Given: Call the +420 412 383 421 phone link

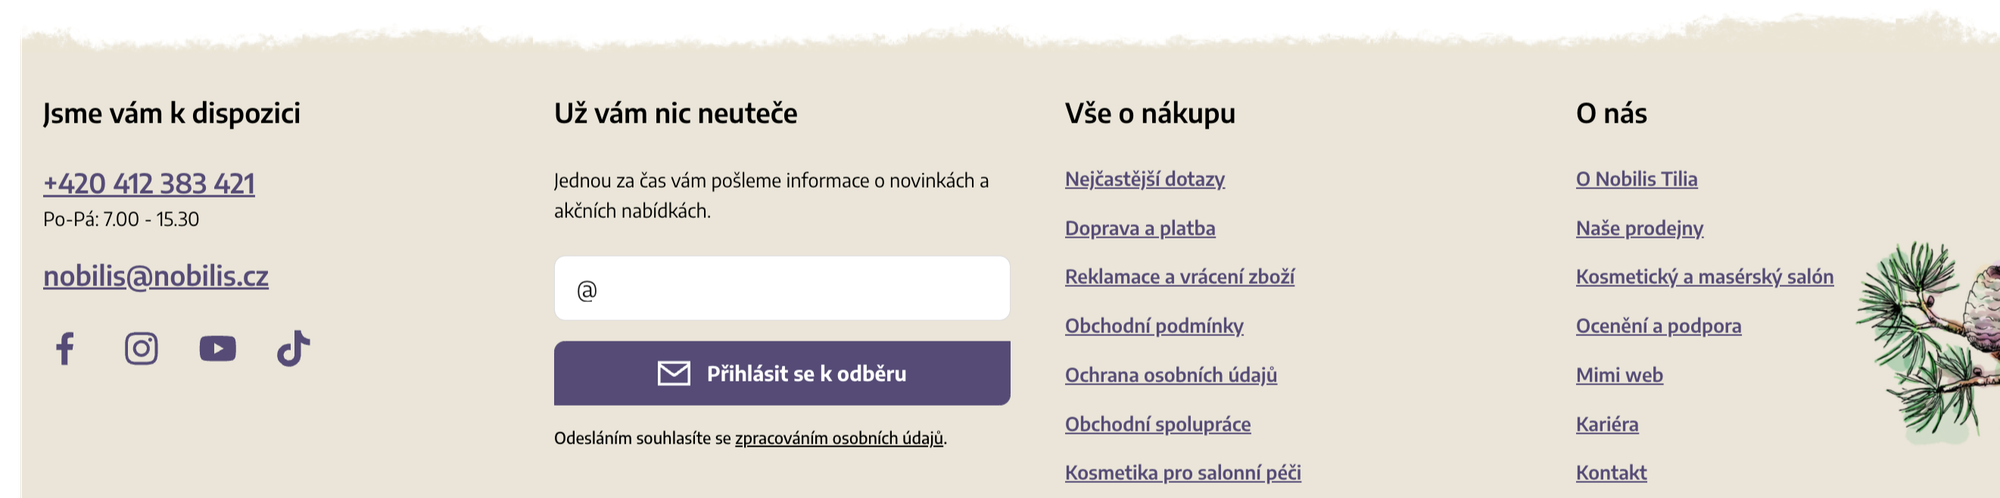Looking at the screenshot, I should click(x=149, y=184).
